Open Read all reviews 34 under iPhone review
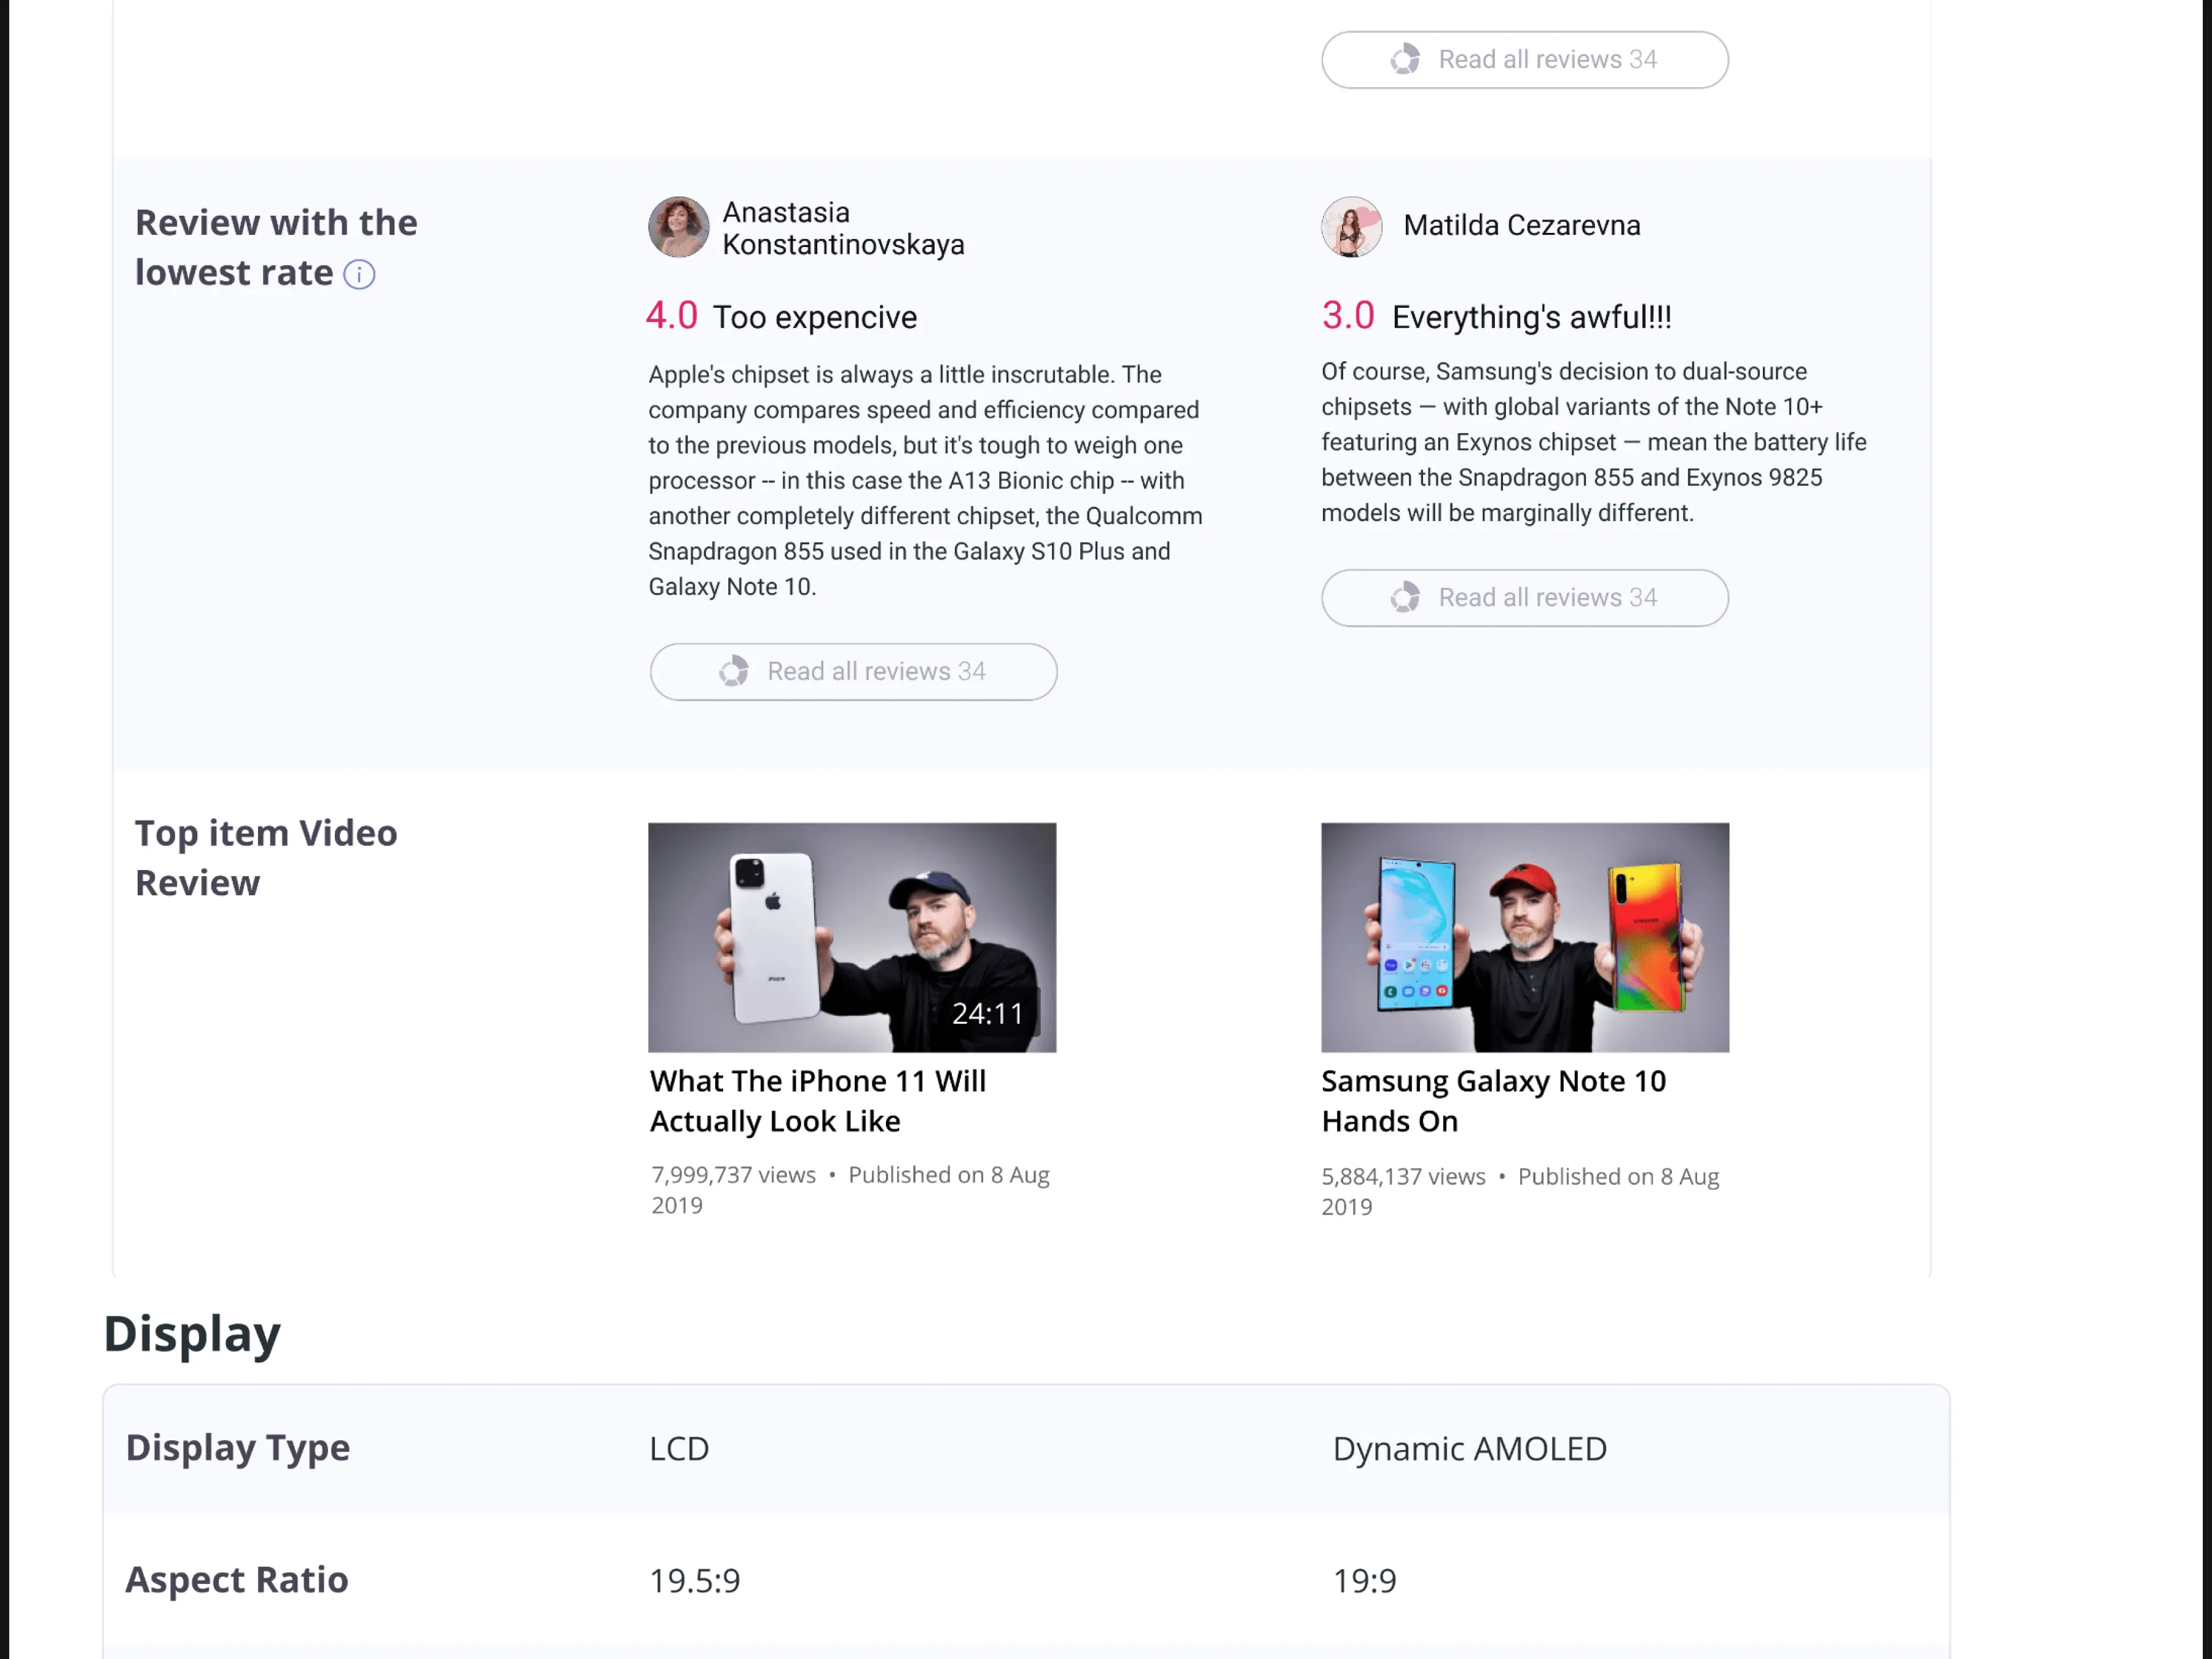2212x1659 pixels. coord(876,671)
